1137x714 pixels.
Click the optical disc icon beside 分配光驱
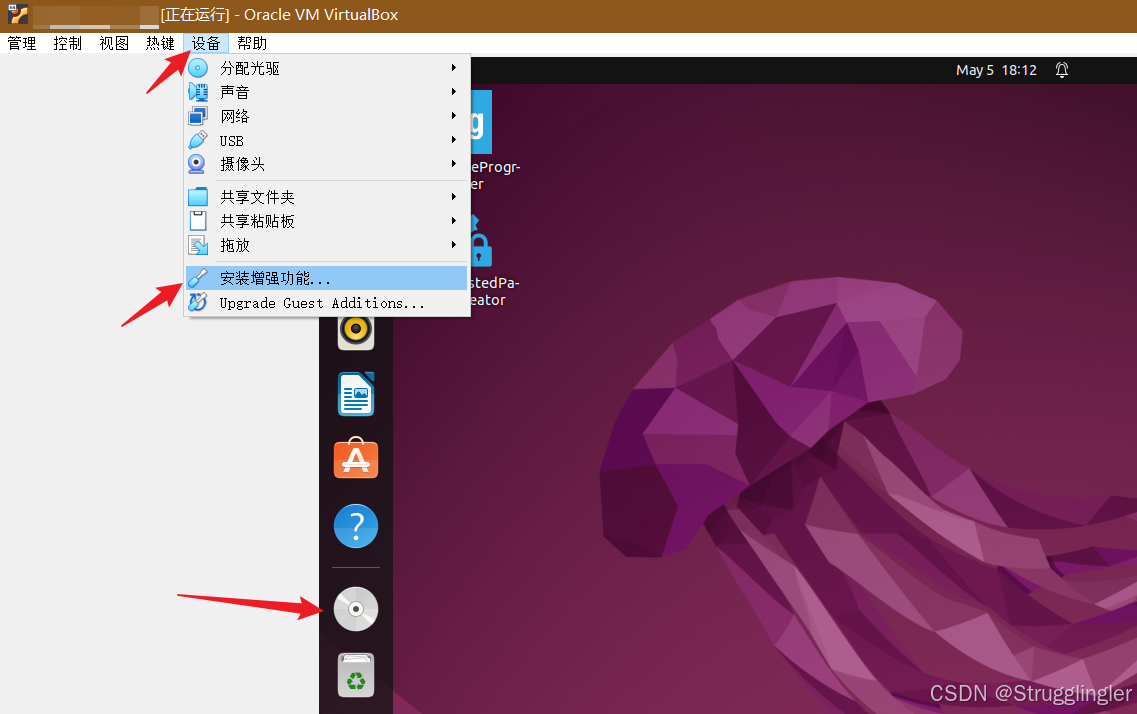pos(198,68)
